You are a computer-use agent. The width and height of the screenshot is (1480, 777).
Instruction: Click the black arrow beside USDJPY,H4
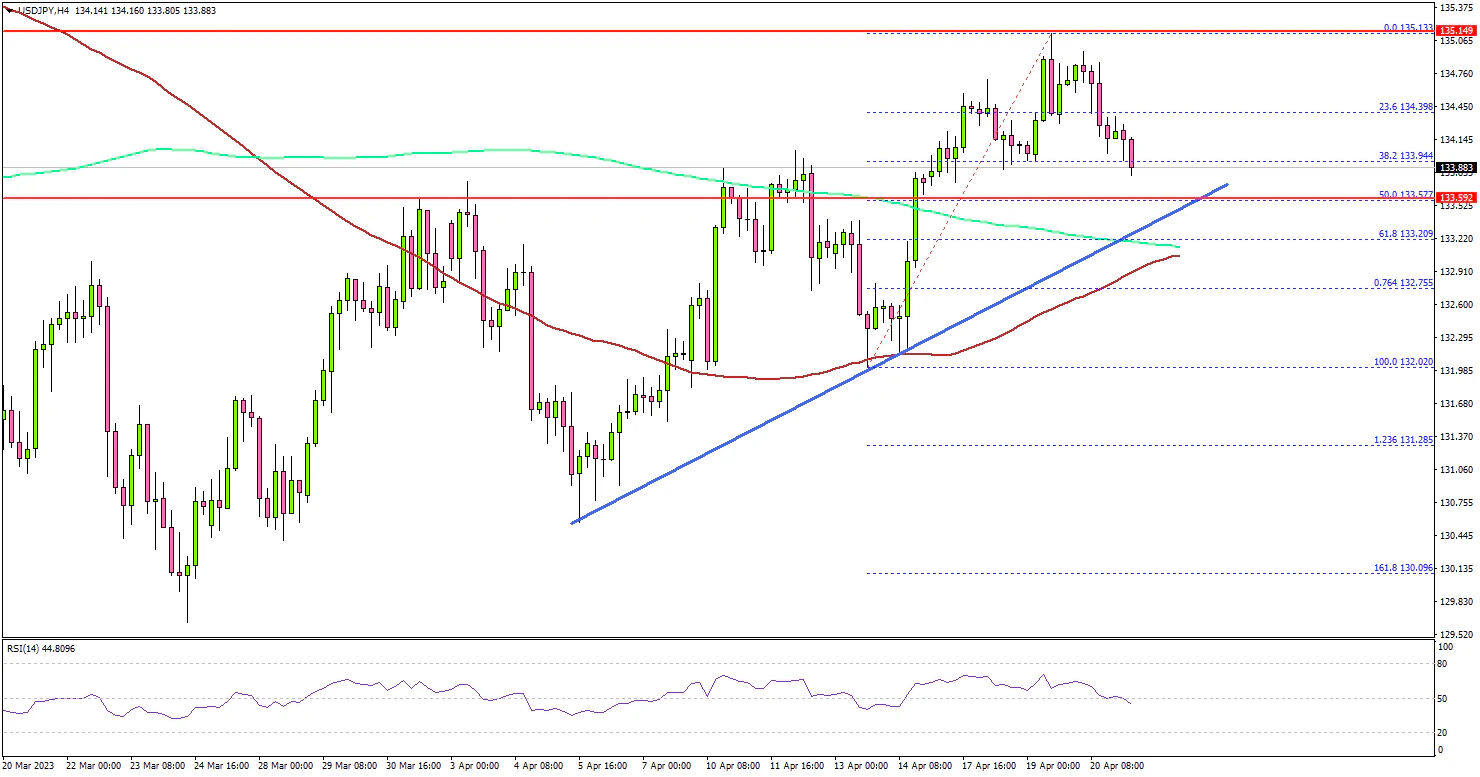8,9
